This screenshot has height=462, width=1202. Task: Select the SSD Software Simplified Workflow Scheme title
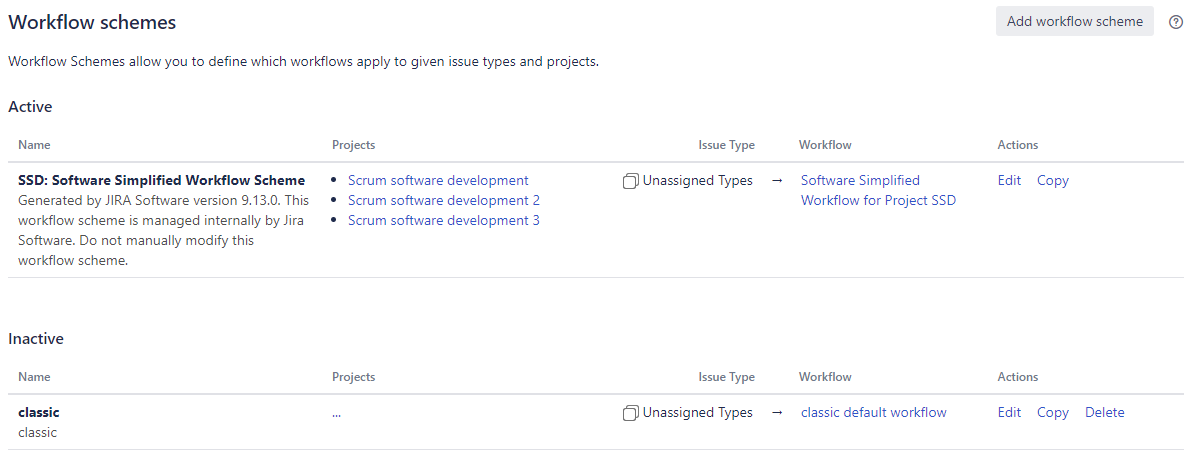coord(161,180)
